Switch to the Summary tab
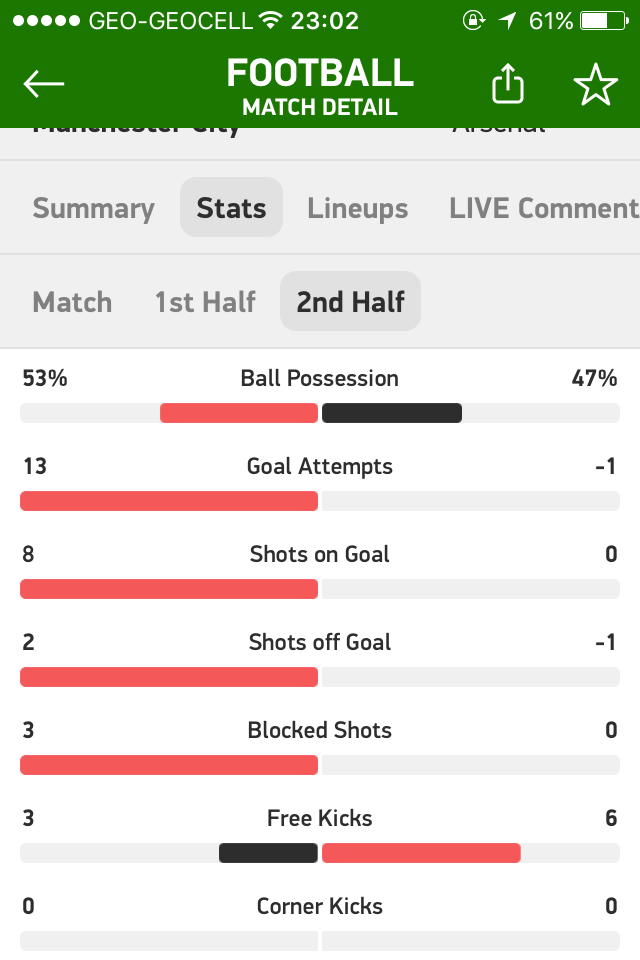Viewport: 640px width, 960px height. [93, 208]
